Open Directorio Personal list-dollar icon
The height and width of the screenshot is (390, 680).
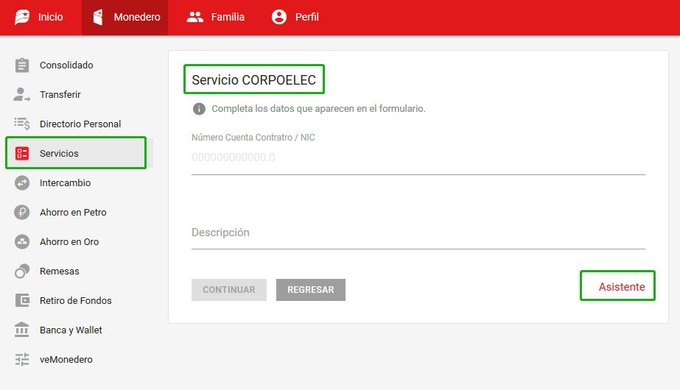[22, 124]
